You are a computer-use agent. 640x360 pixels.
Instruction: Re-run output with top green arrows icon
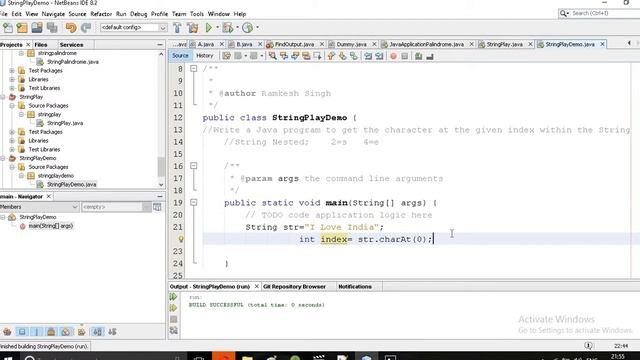(x=173, y=297)
